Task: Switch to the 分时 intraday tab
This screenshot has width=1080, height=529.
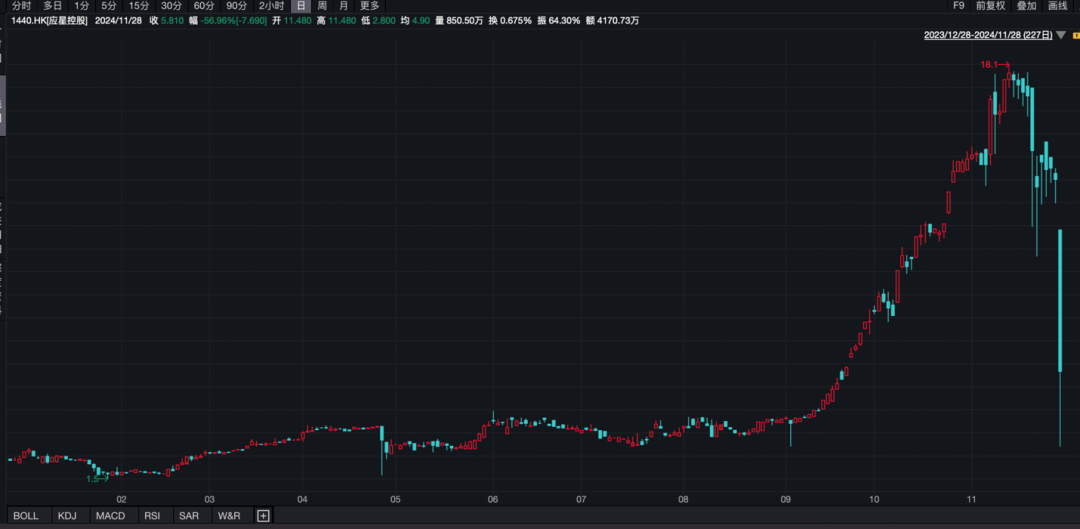Action: tap(22, 6)
